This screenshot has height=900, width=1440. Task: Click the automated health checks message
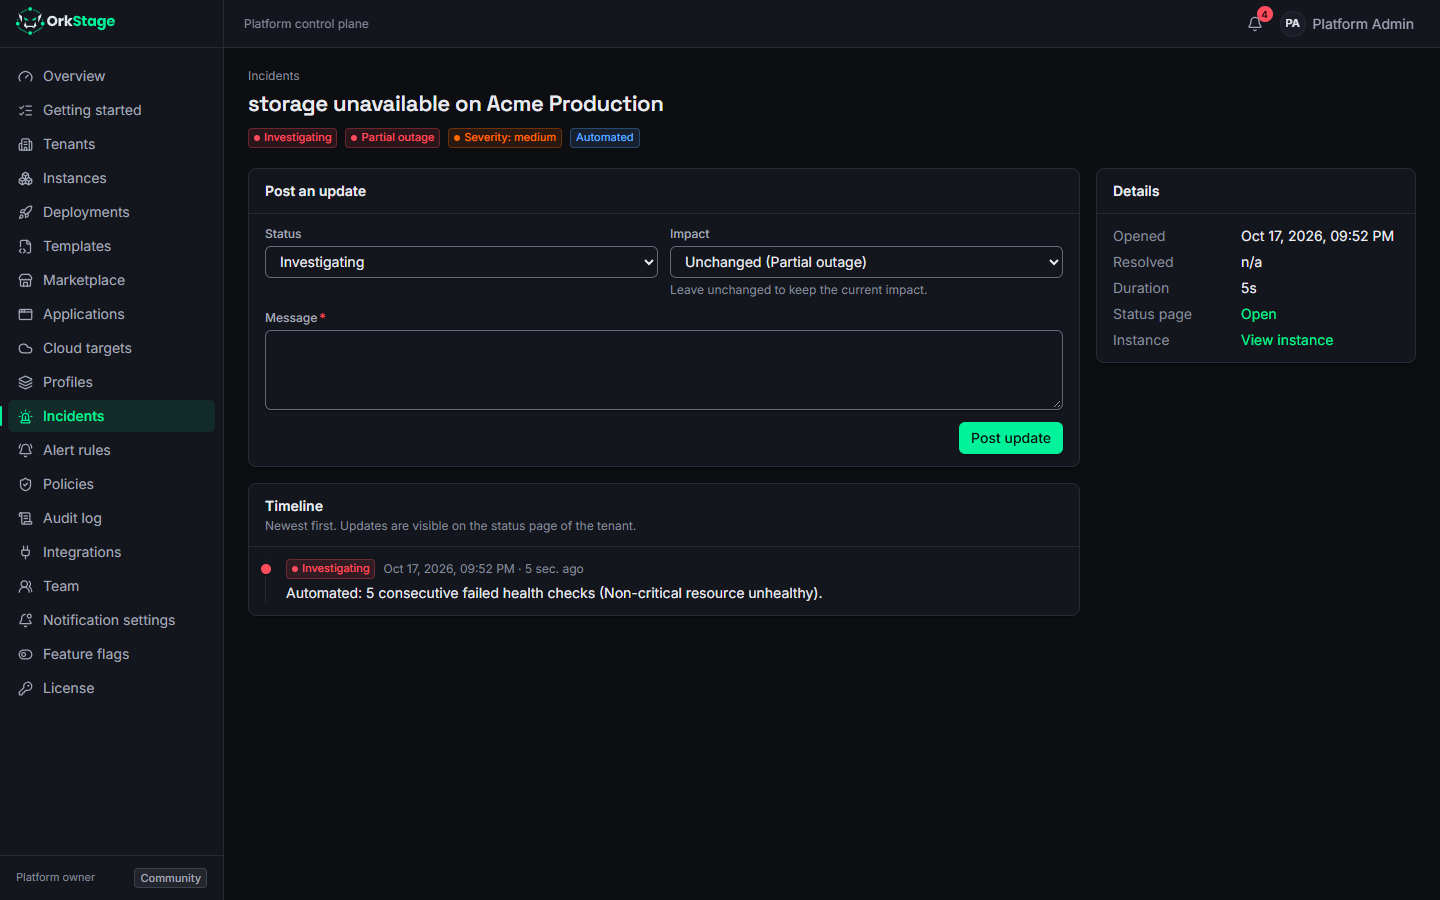click(554, 593)
